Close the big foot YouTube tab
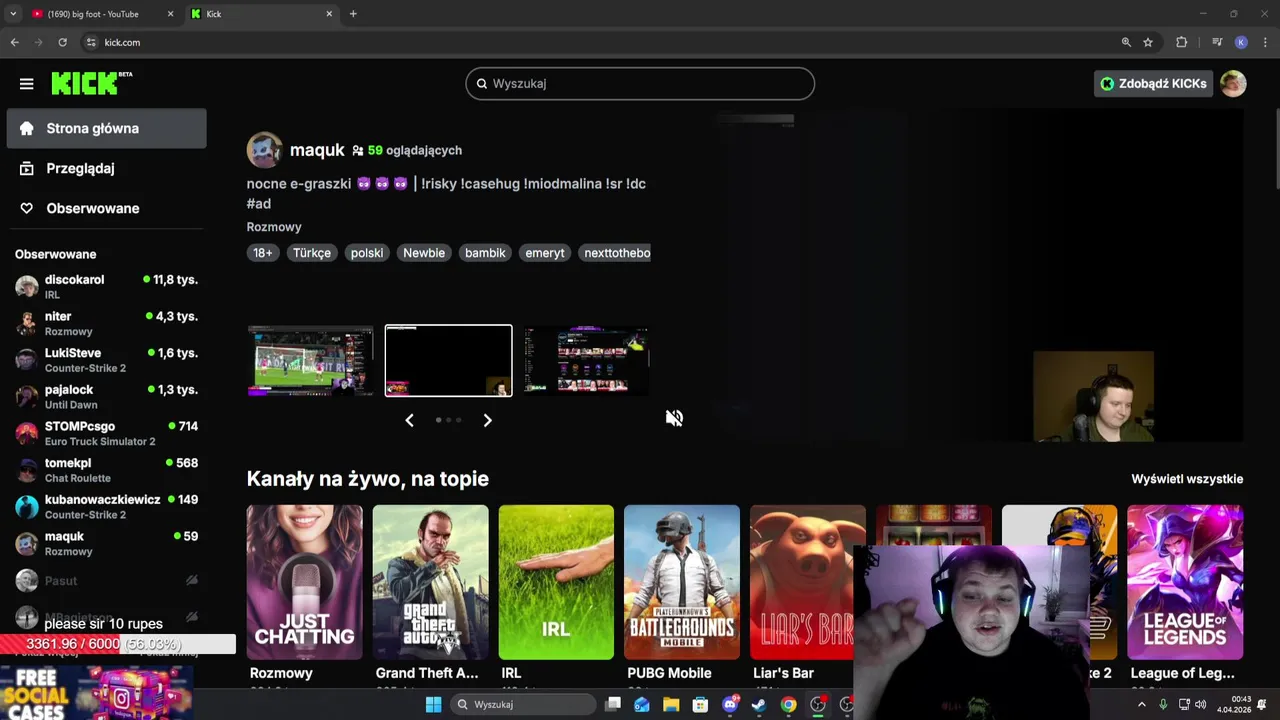The height and width of the screenshot is (720, 1280). coord(170,14)
